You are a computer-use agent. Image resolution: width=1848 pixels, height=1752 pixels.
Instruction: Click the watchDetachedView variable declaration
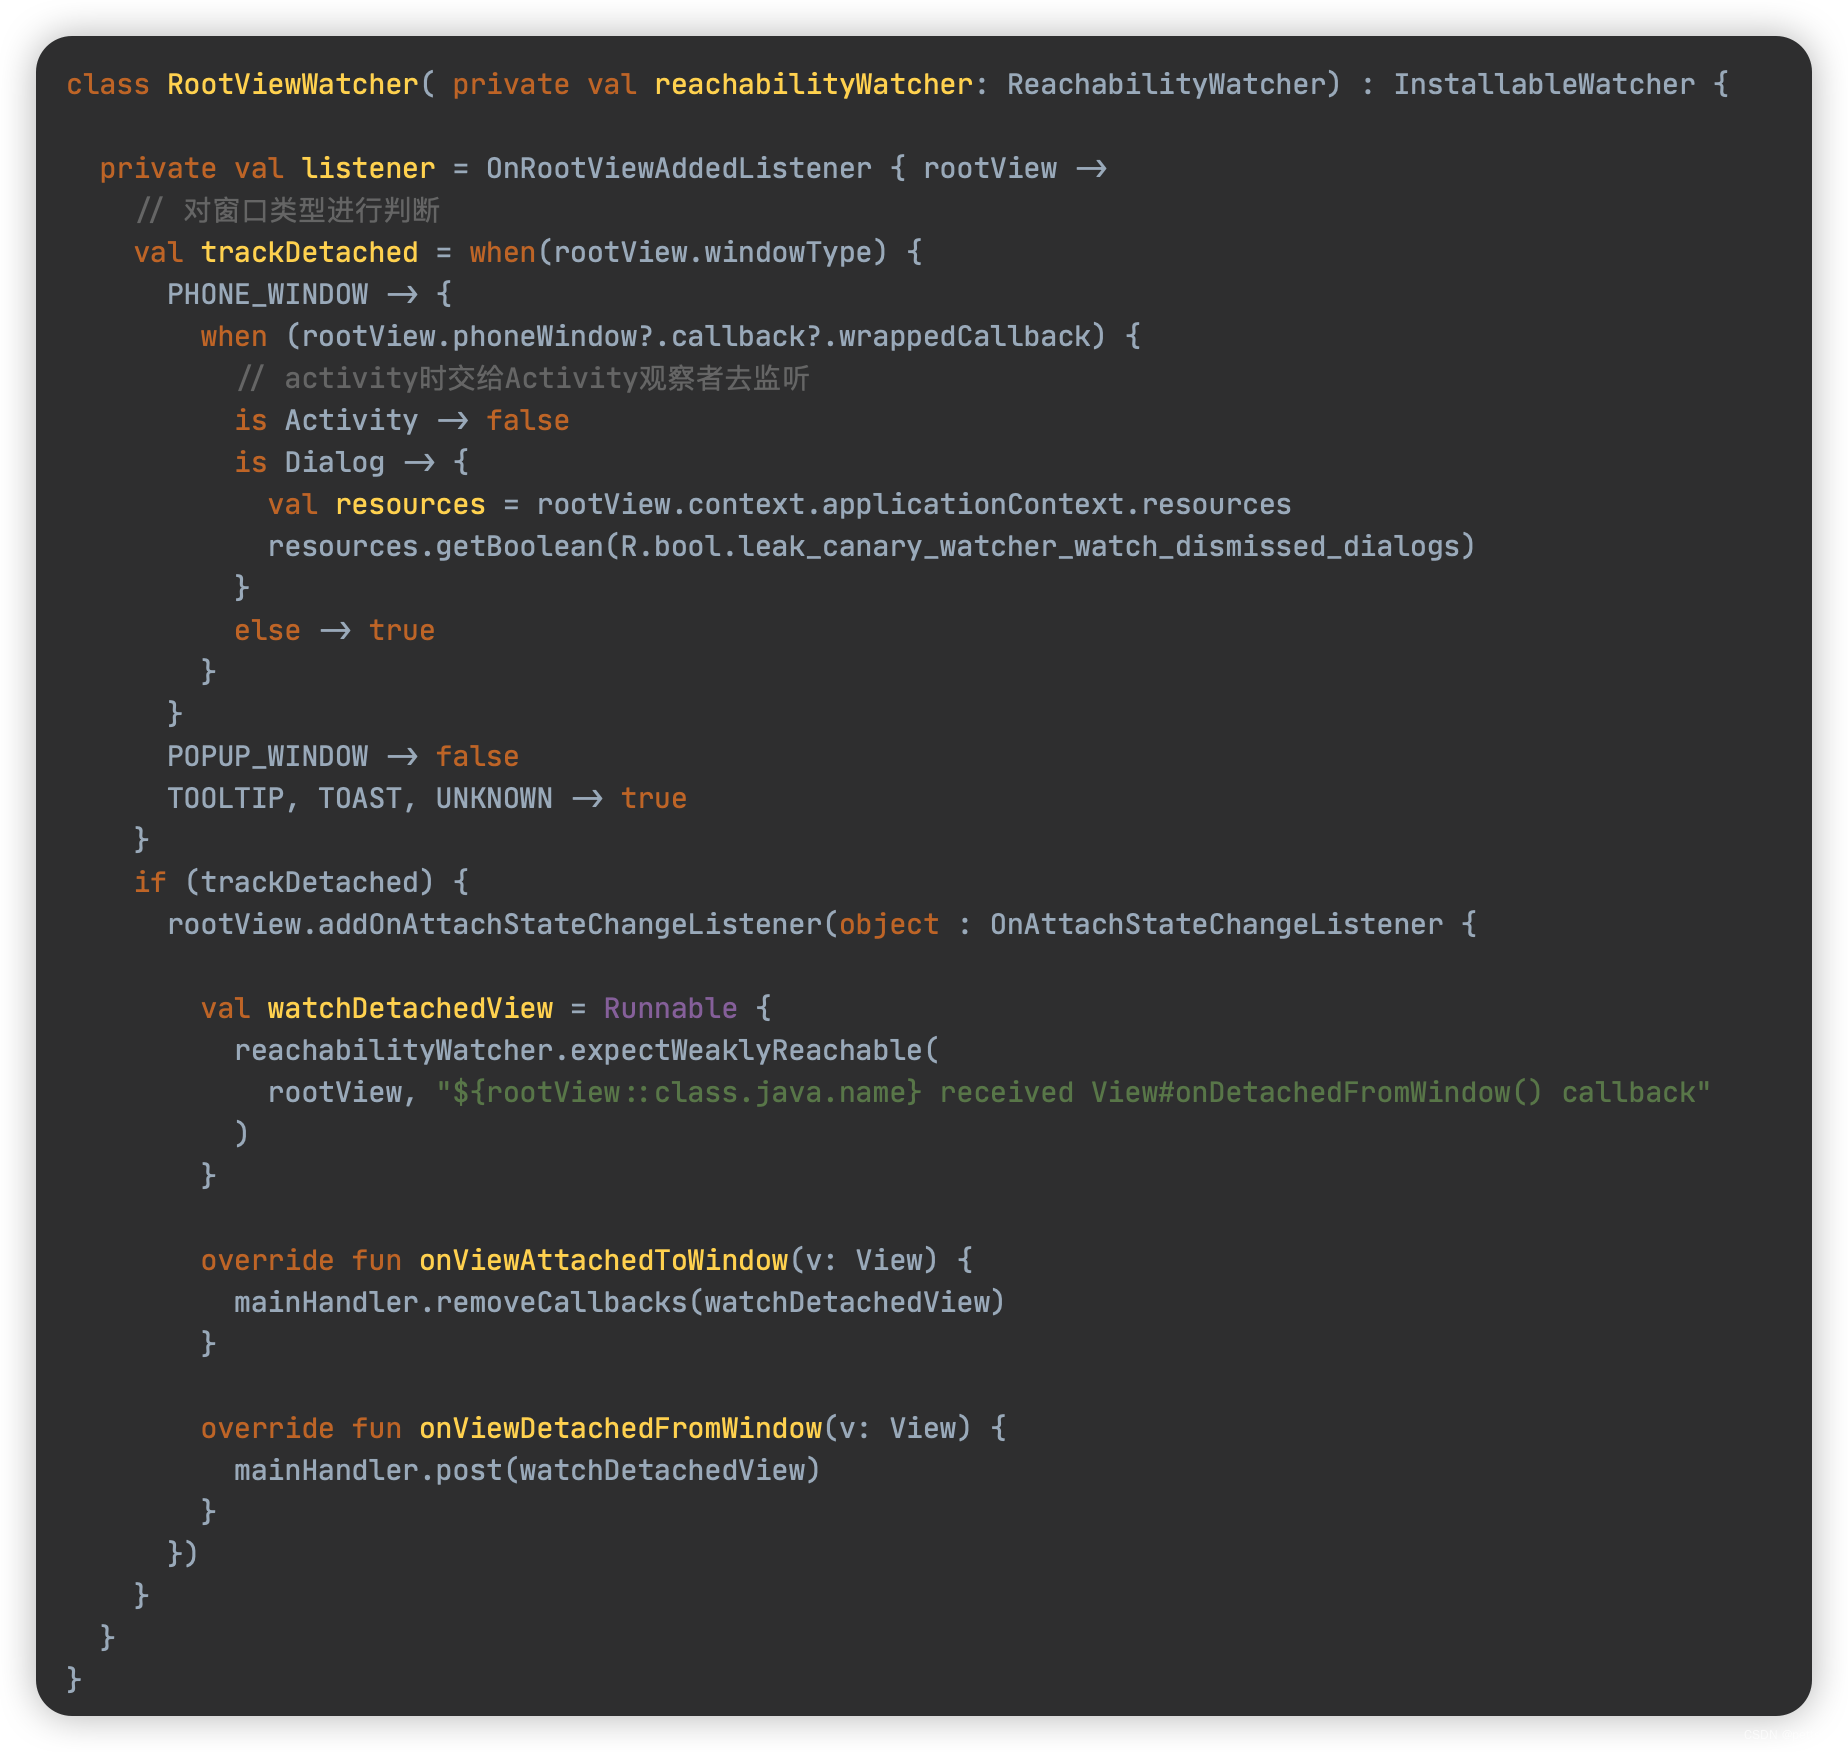point(410,1008)
